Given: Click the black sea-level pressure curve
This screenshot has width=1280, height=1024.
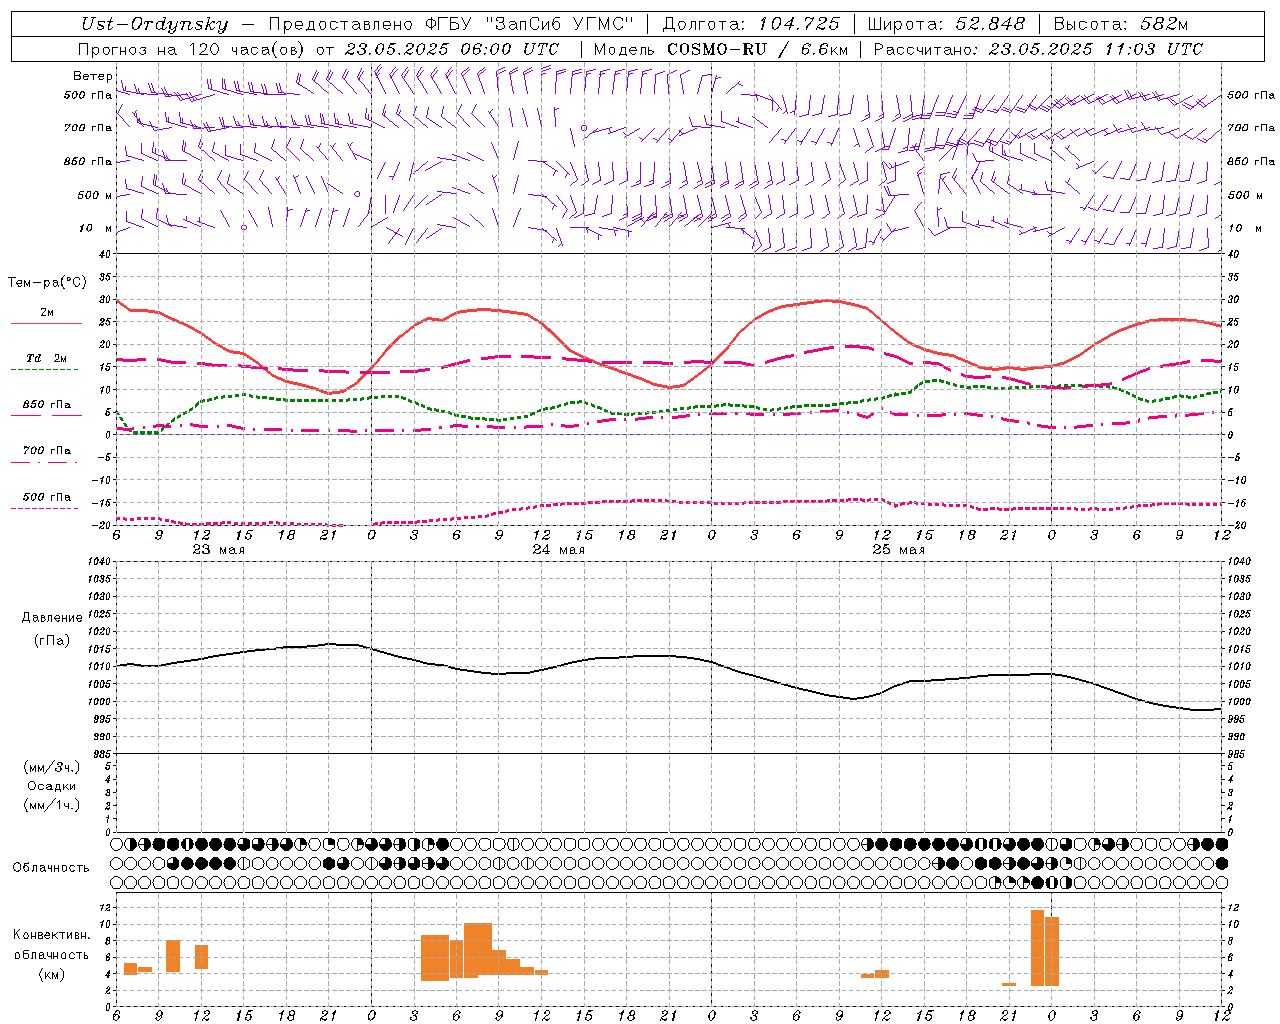Looking at the screenshot, I should (670, 656).
